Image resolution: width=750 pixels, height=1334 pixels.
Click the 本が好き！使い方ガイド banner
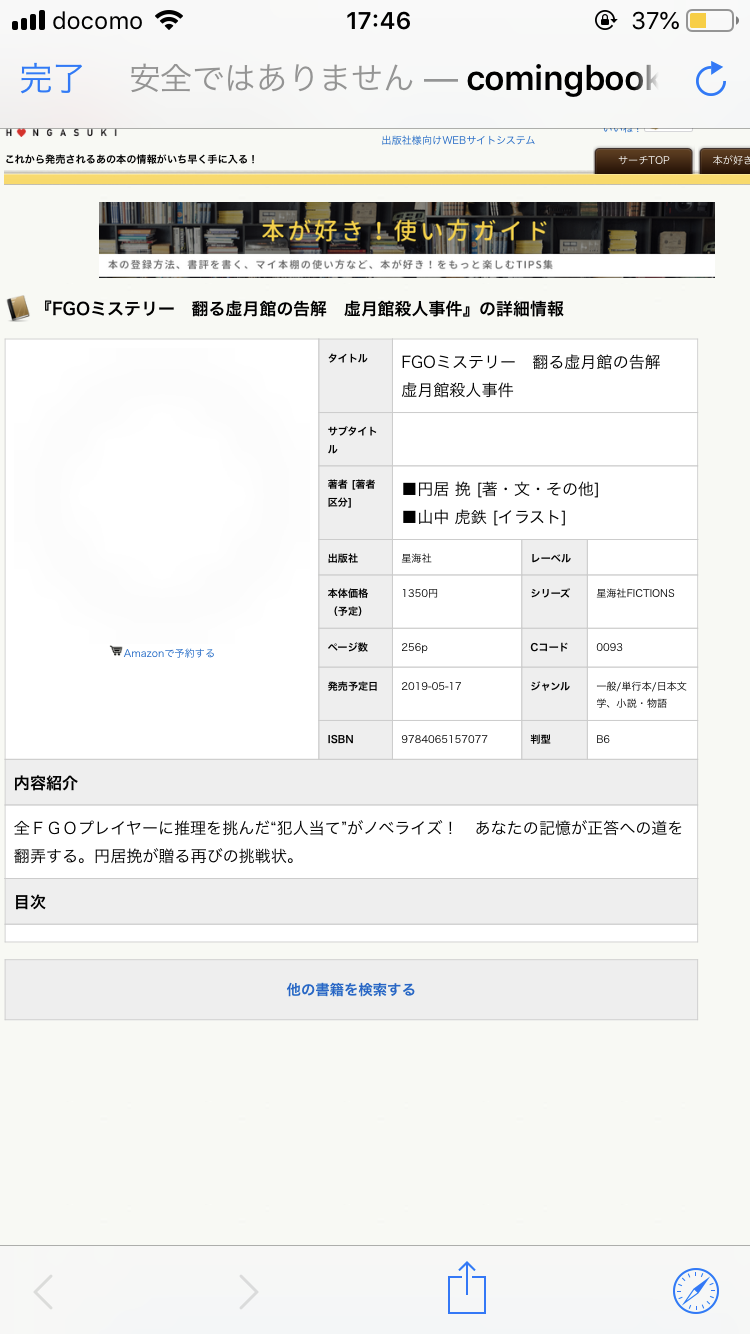click(406, 239)
